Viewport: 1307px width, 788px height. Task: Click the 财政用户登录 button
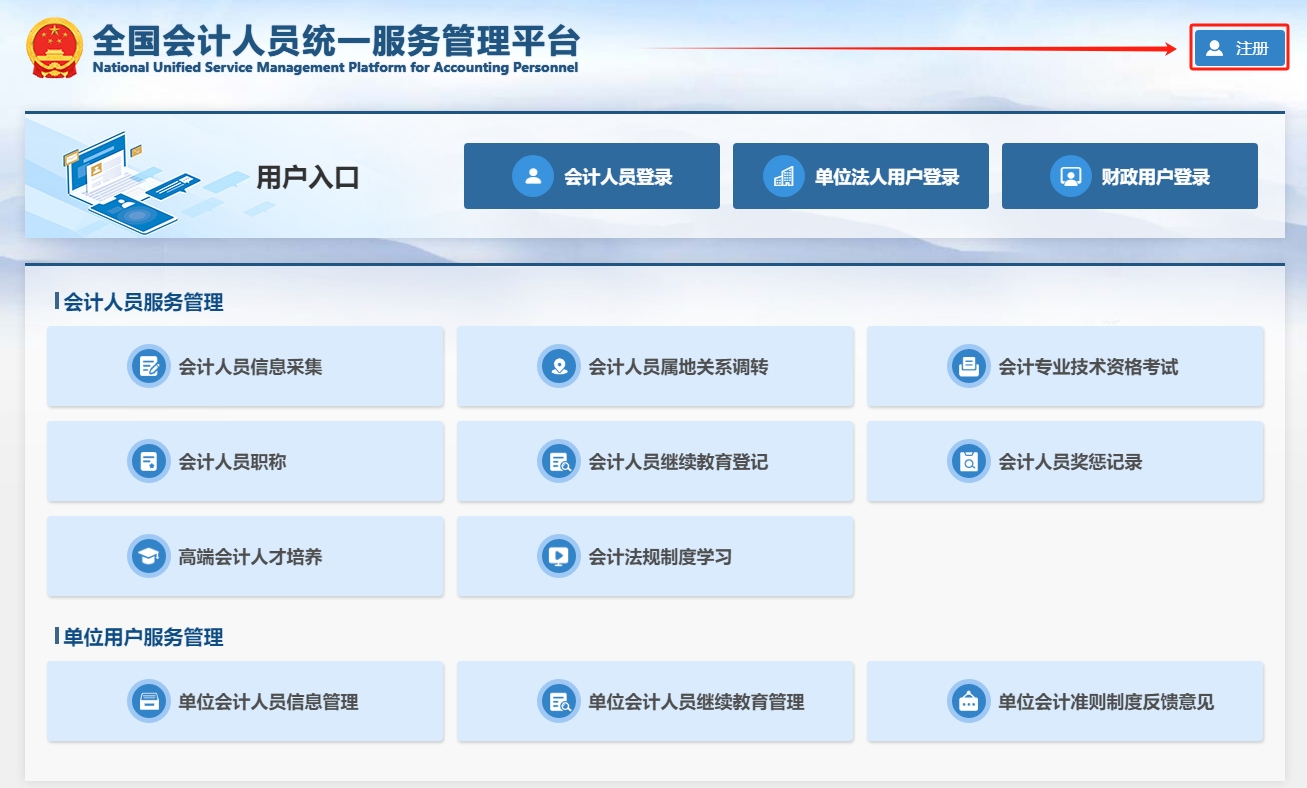click(x=1129, y=175)
